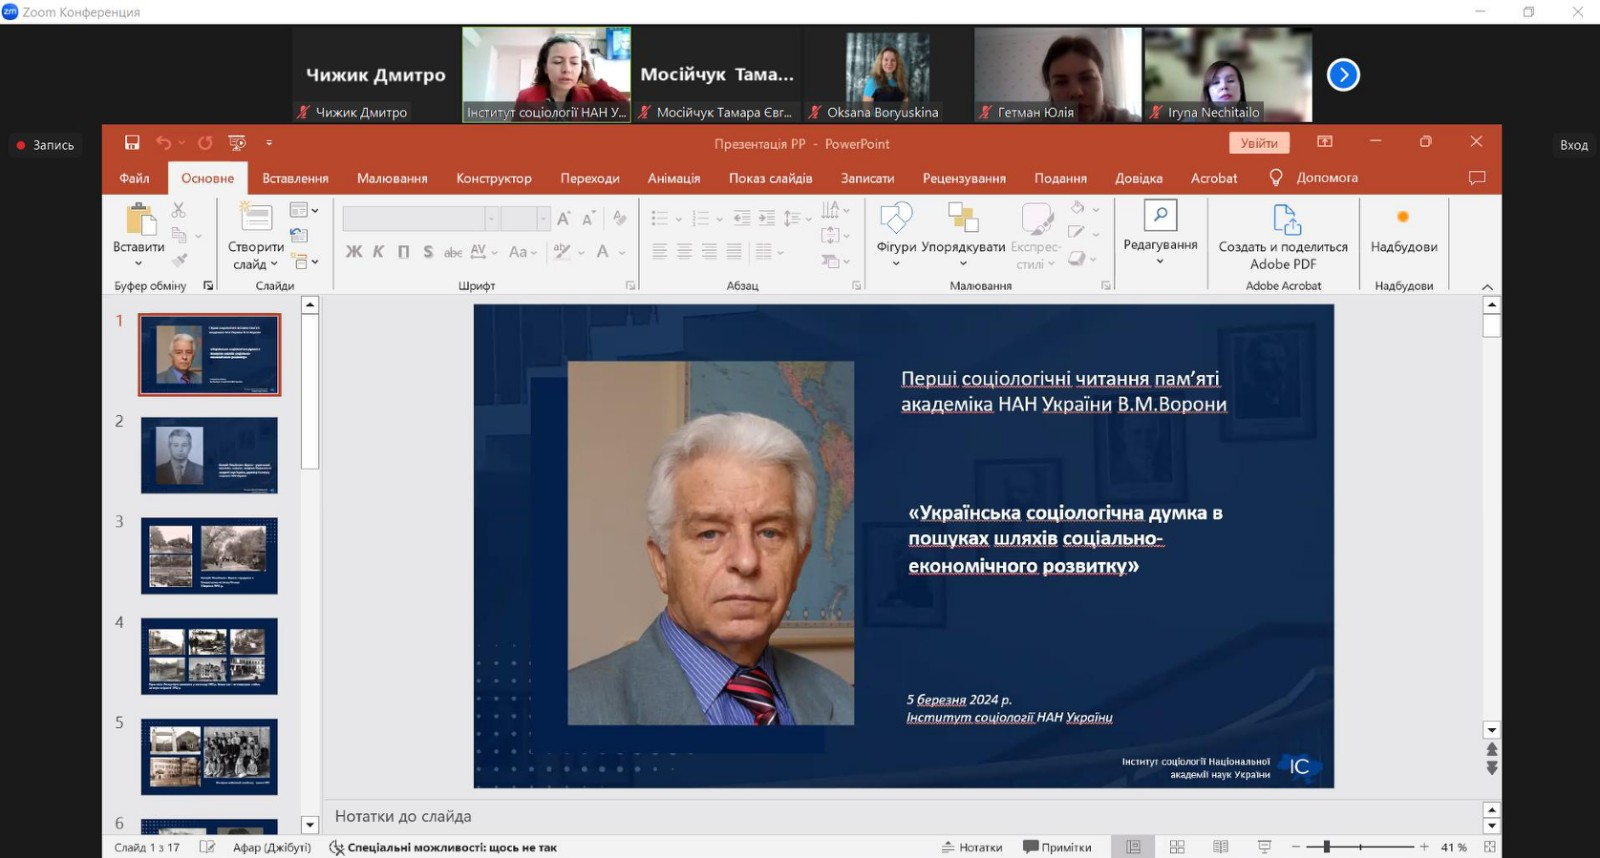The image size is (1600, 858).
Task: Click the clear formatting icon
Action: coord(620,218)
